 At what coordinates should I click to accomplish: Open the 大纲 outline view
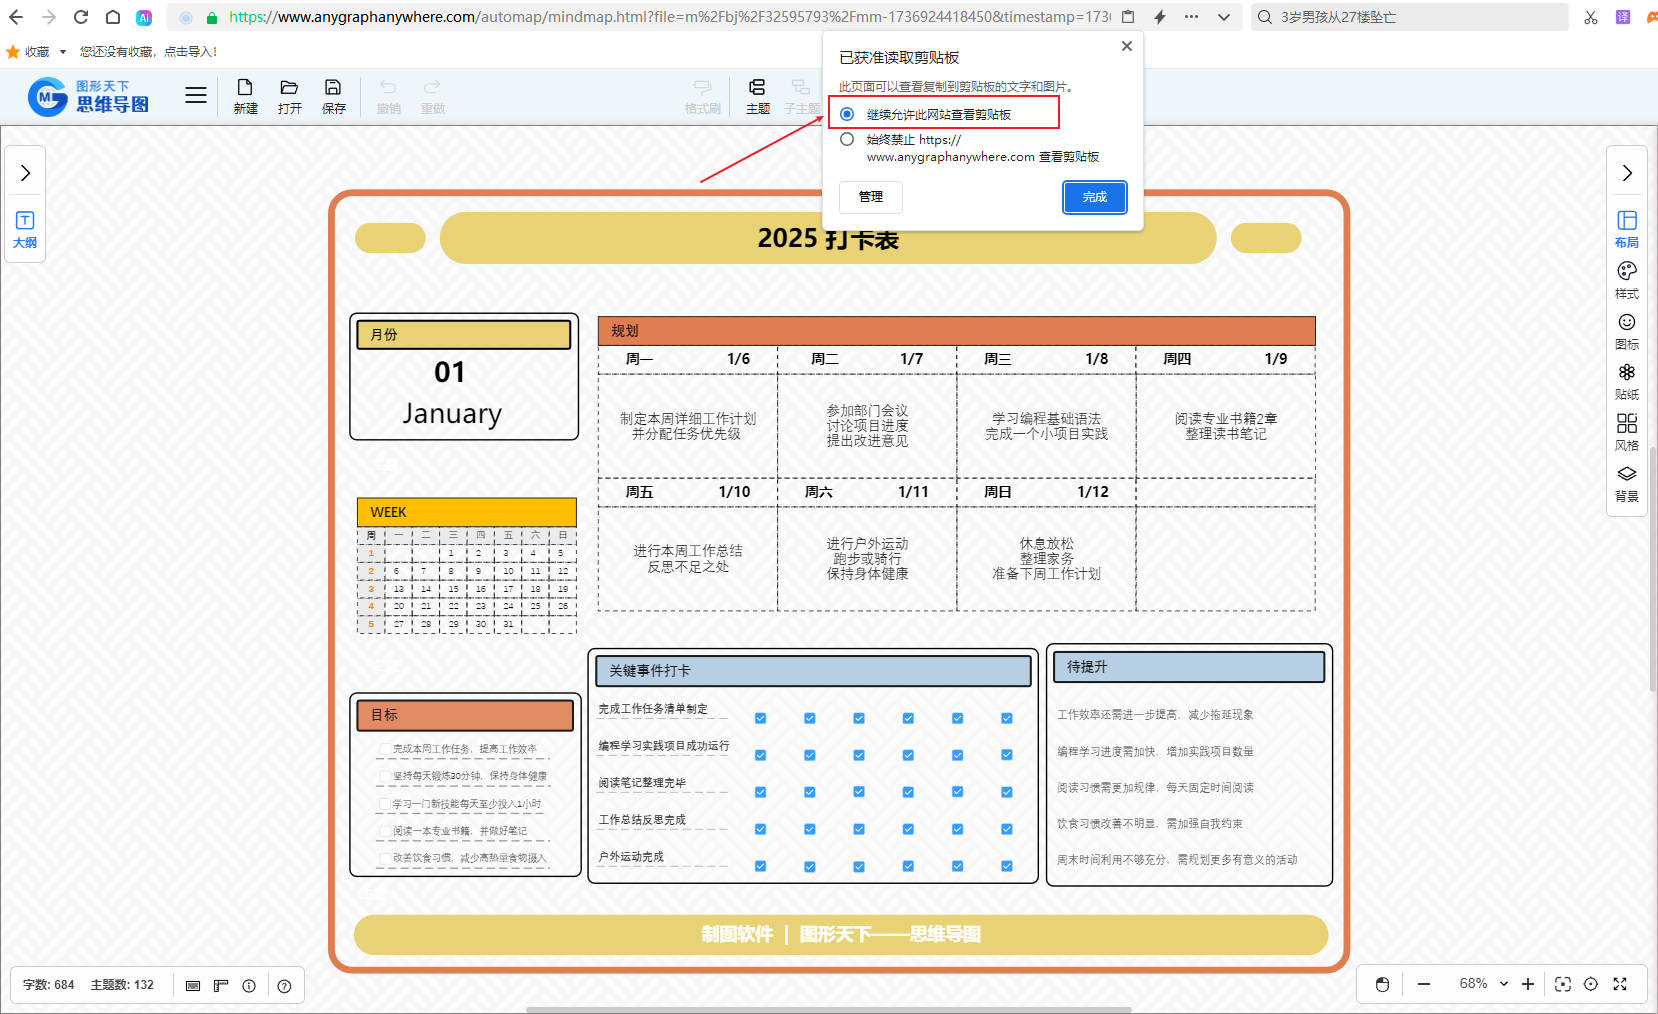click(25, 229)
